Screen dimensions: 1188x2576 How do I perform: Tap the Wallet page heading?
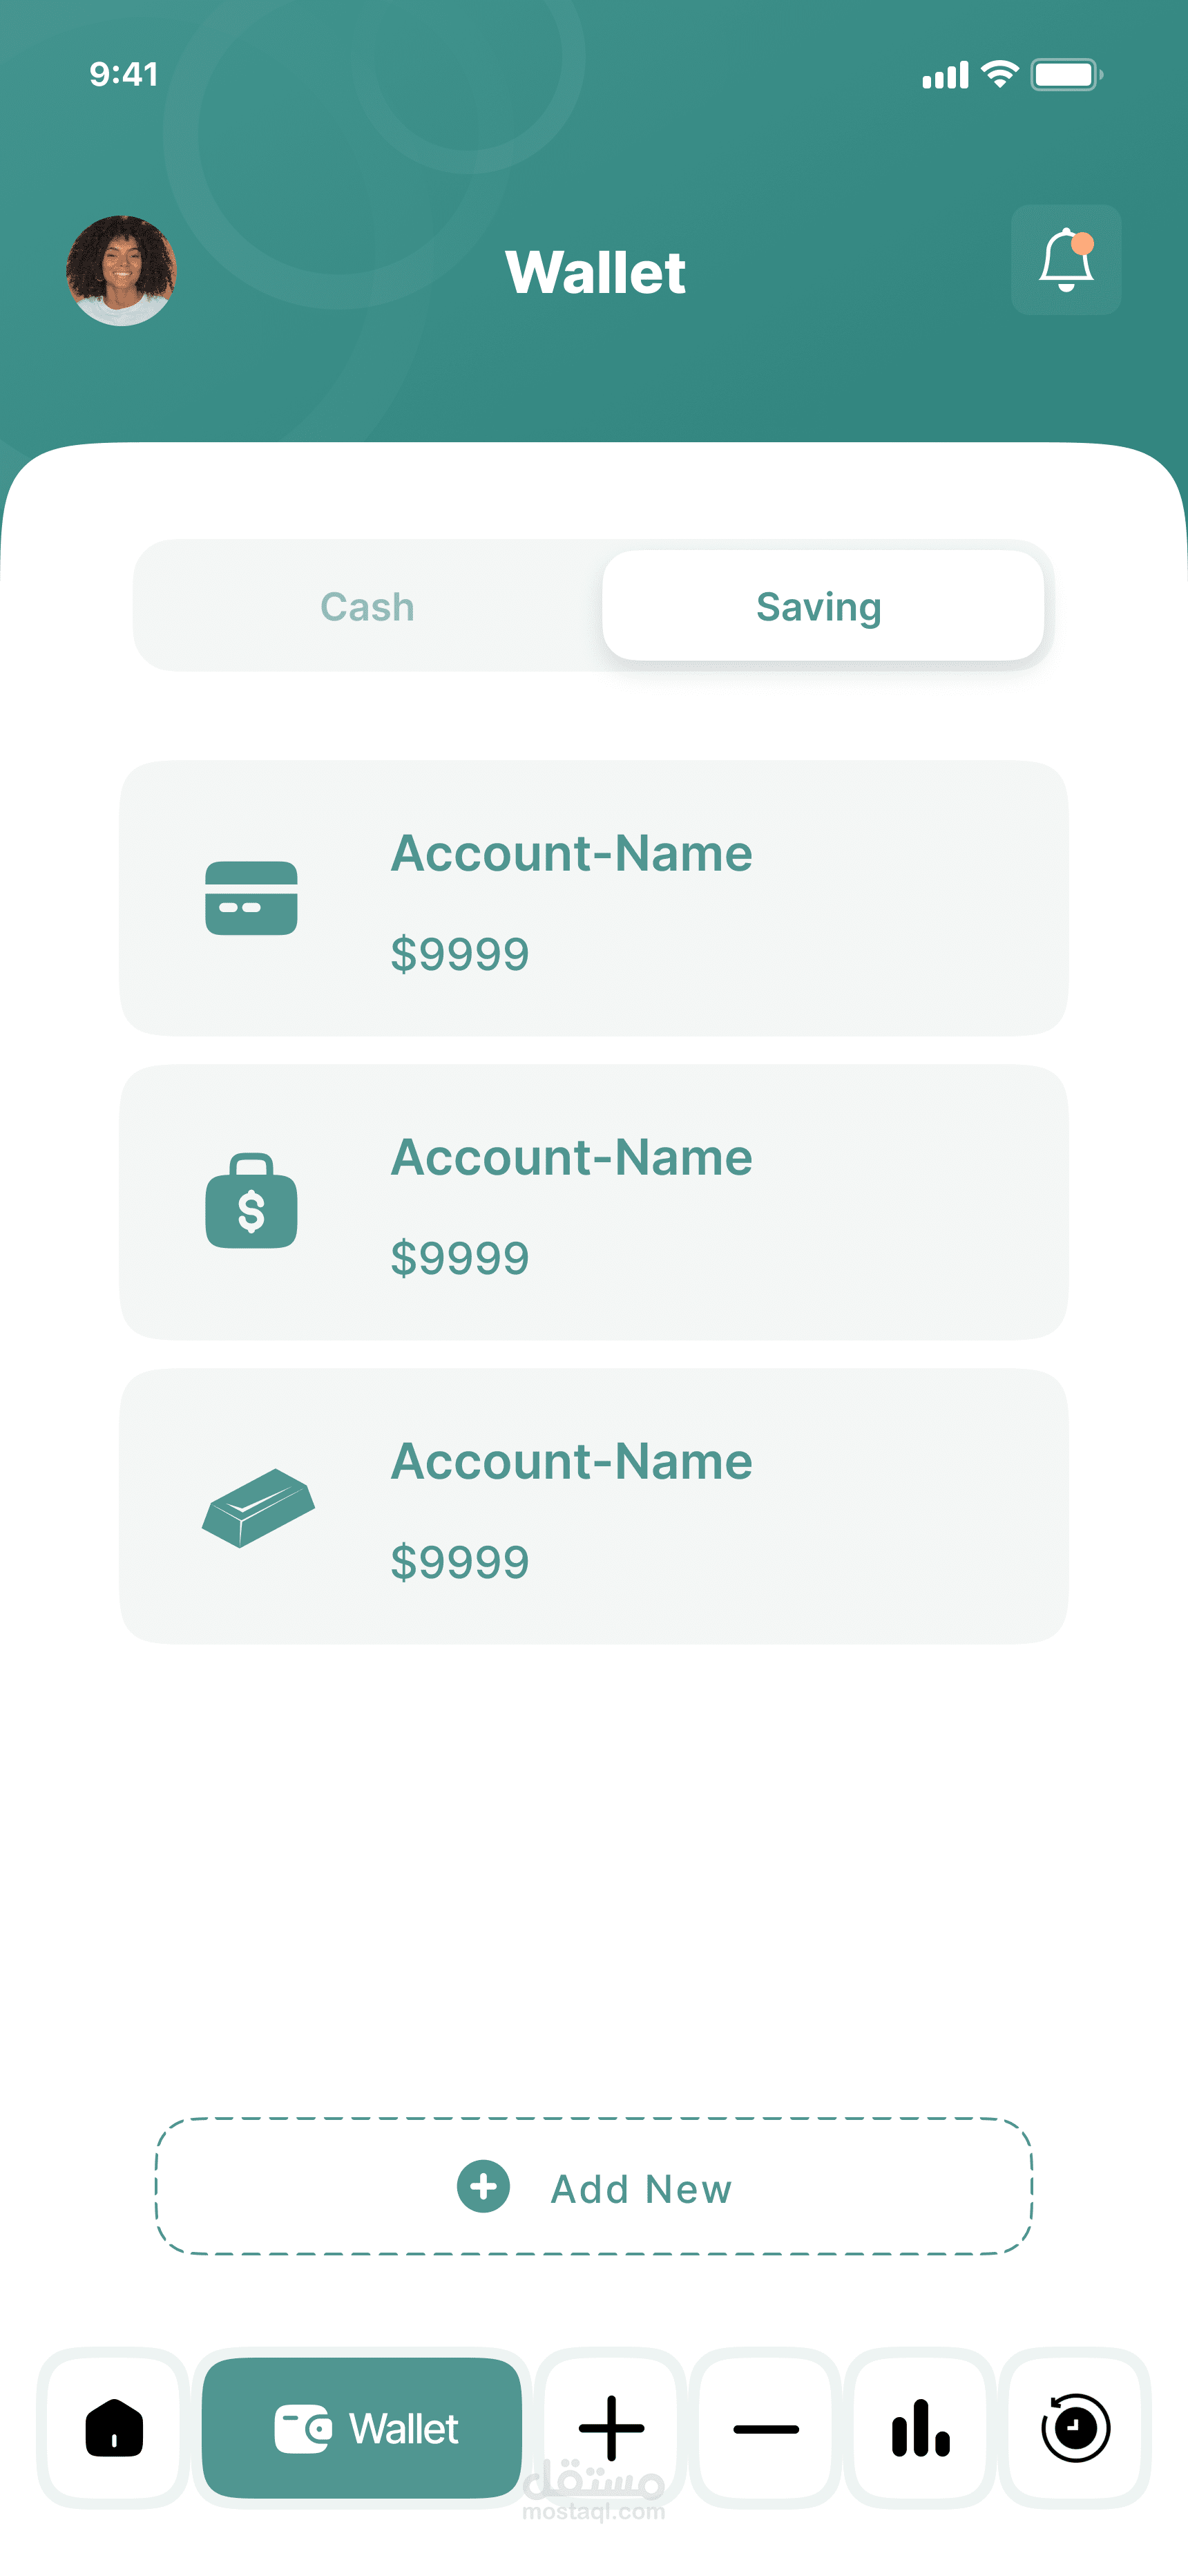(x=595, y=272)
